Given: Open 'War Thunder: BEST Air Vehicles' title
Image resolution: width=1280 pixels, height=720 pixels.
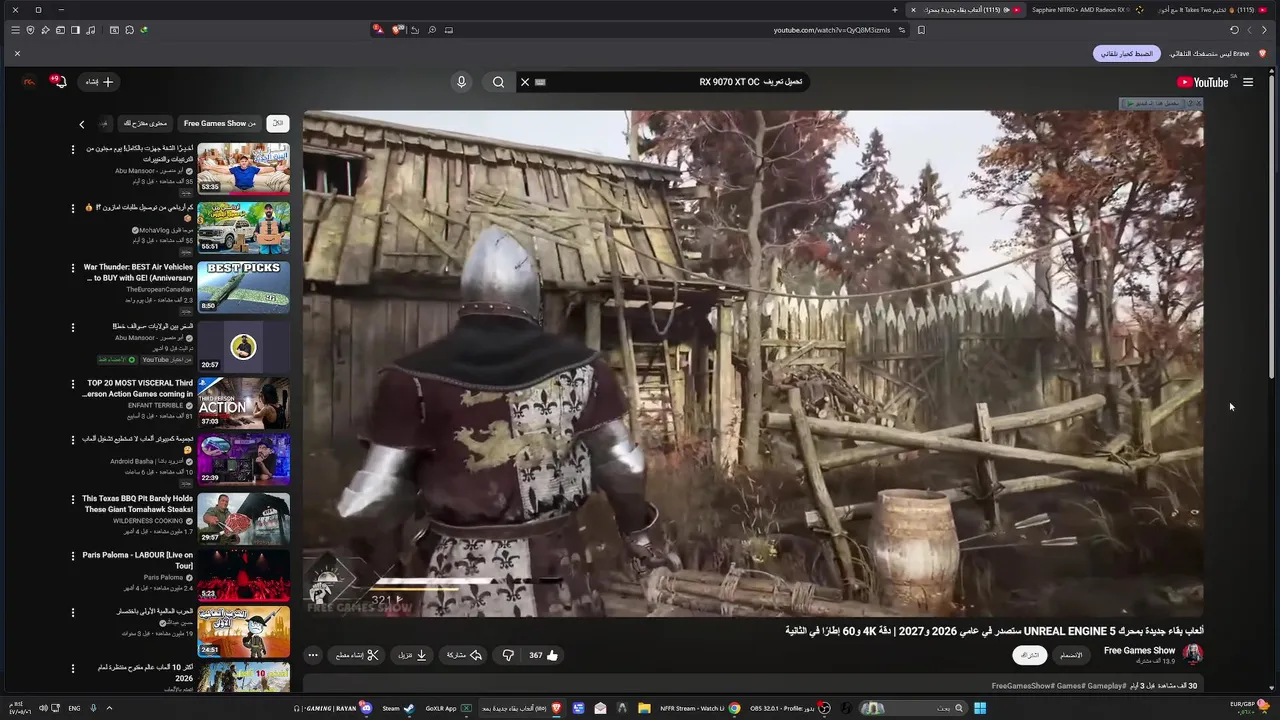Looking at the screenshot, I should click(138, 272).
